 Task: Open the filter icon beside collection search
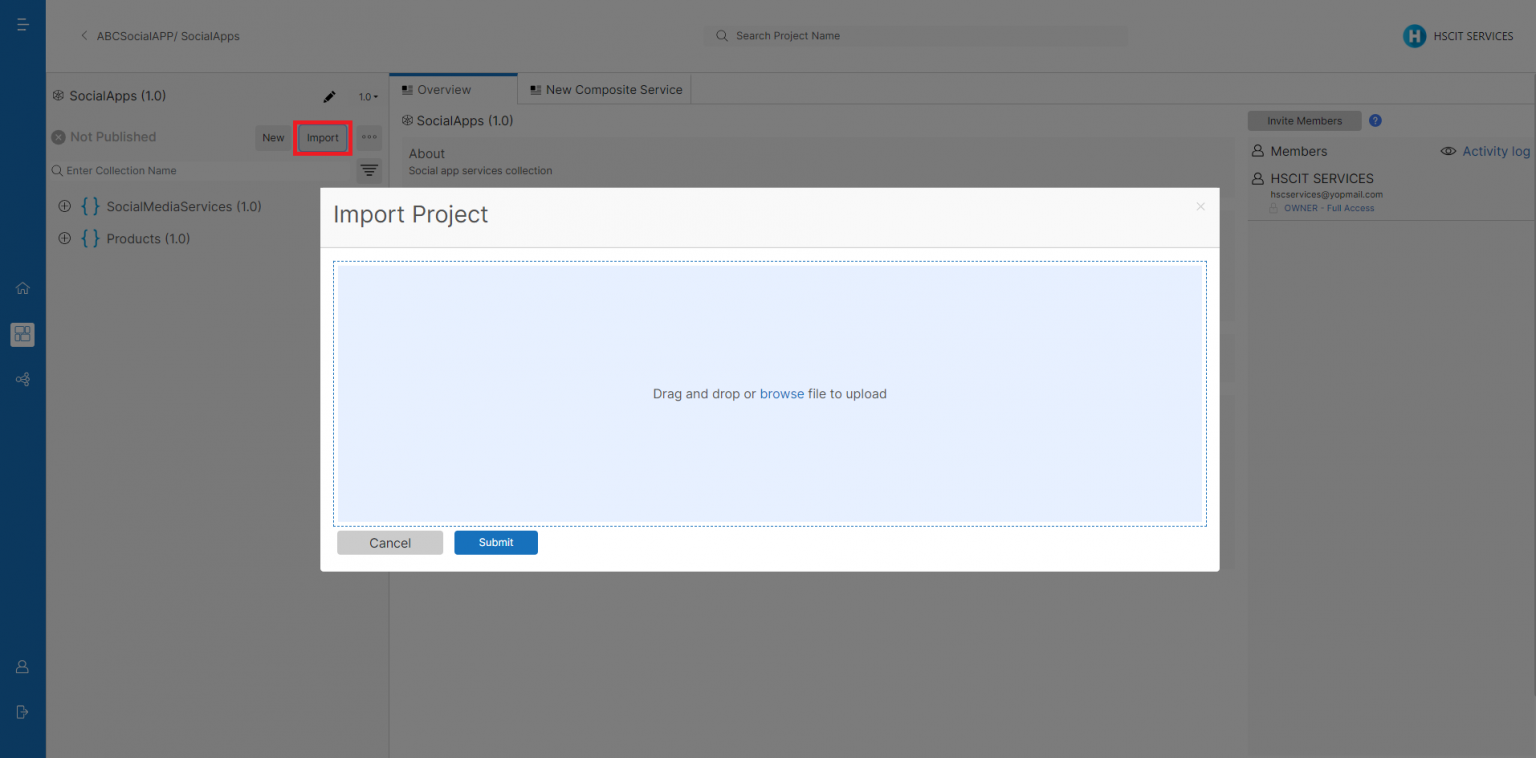pos(368,170)
